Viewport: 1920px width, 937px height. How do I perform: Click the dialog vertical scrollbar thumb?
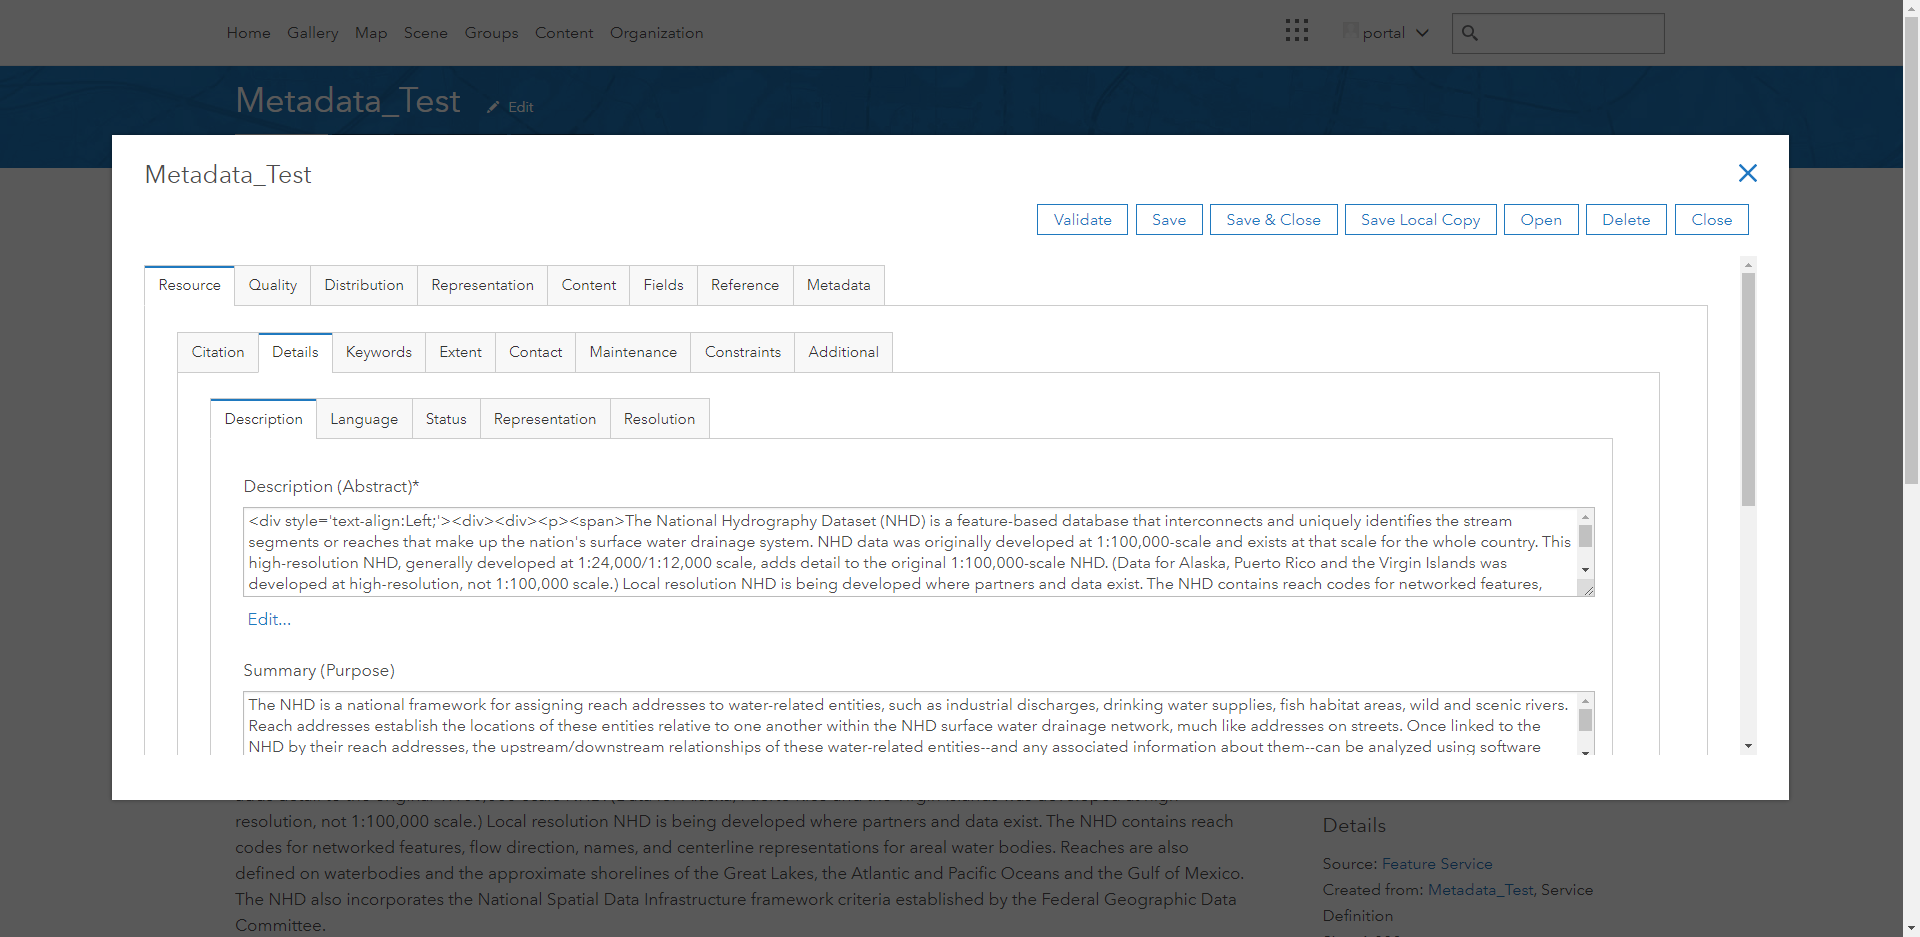pyautogui.click(x=1748, y=390)
